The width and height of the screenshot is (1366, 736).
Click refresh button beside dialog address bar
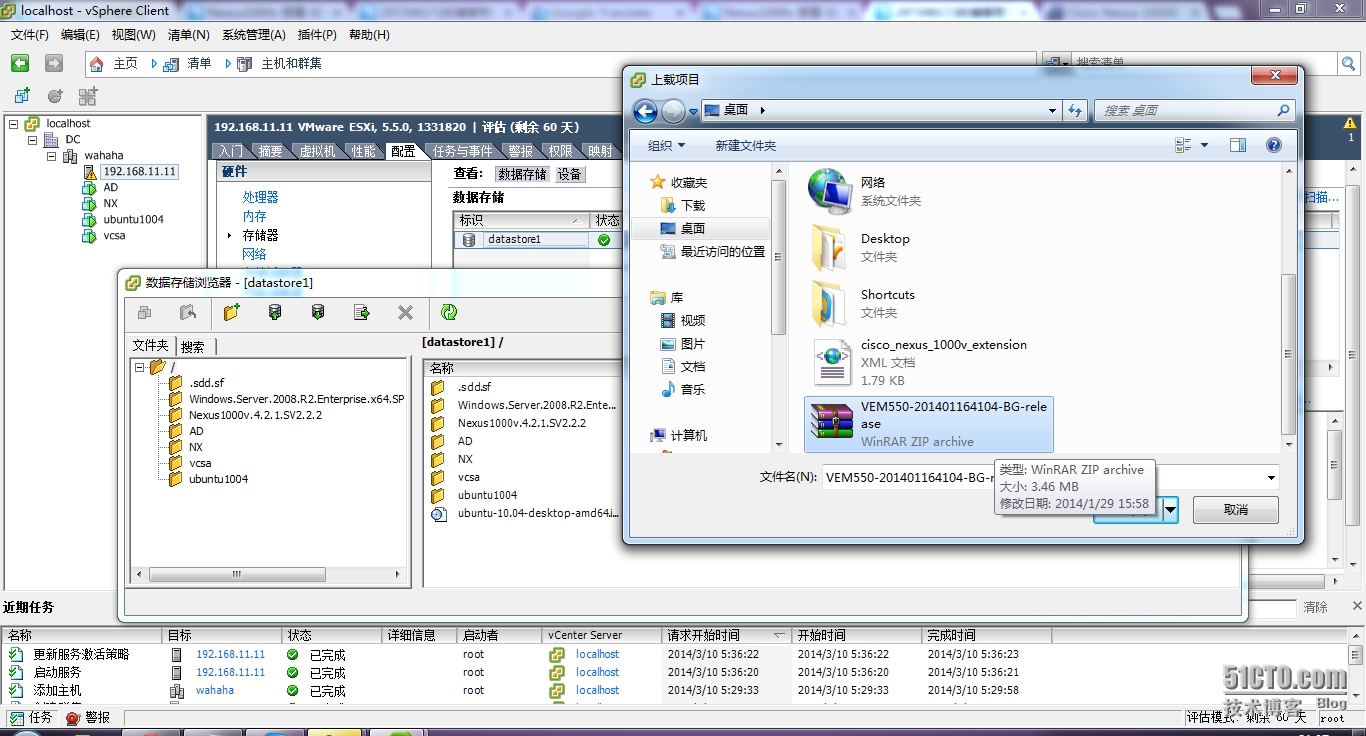pyautogui.click(x=1075, y=111)
